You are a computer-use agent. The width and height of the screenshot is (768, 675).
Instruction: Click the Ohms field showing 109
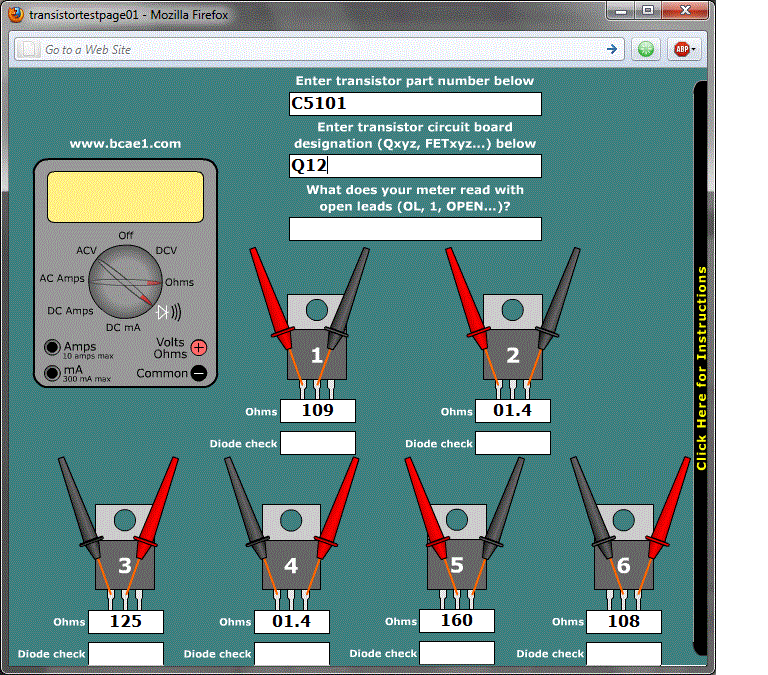318,410
